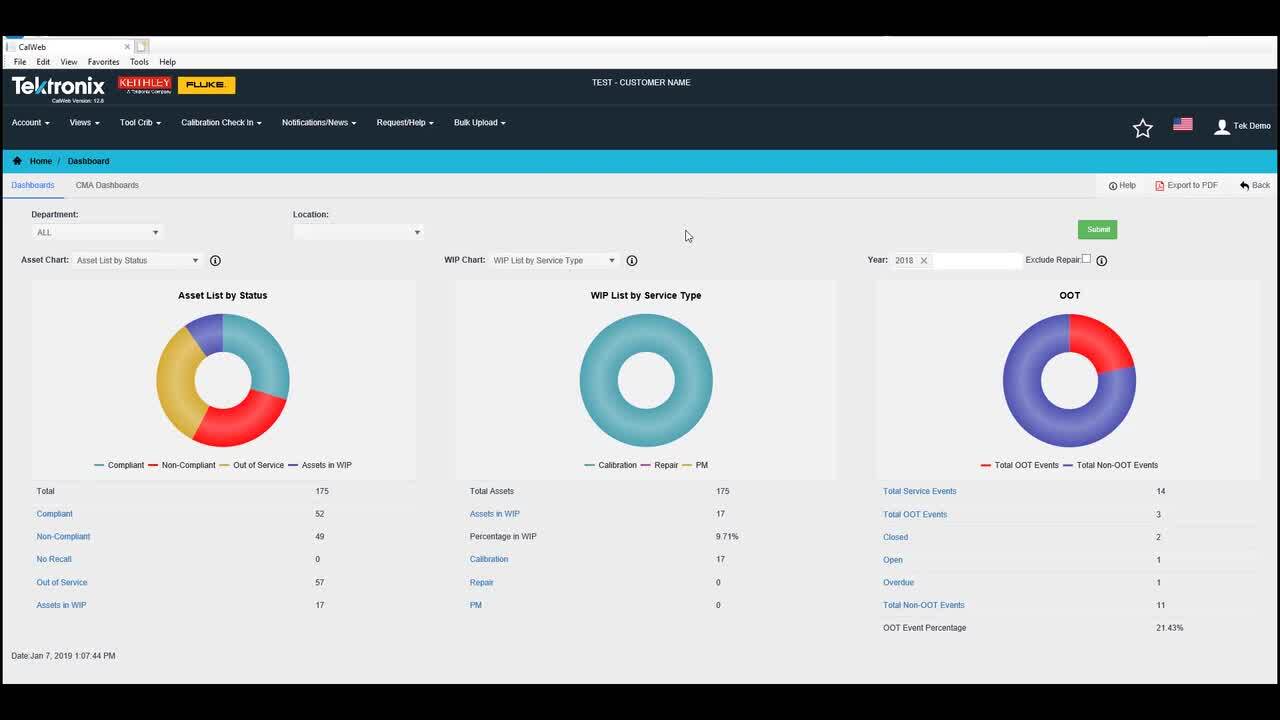Image resolution: width=1280 pixels, height=720 pixels.
Task: Switch to the CMA Dashboards tab
Action: click(107, 185)
